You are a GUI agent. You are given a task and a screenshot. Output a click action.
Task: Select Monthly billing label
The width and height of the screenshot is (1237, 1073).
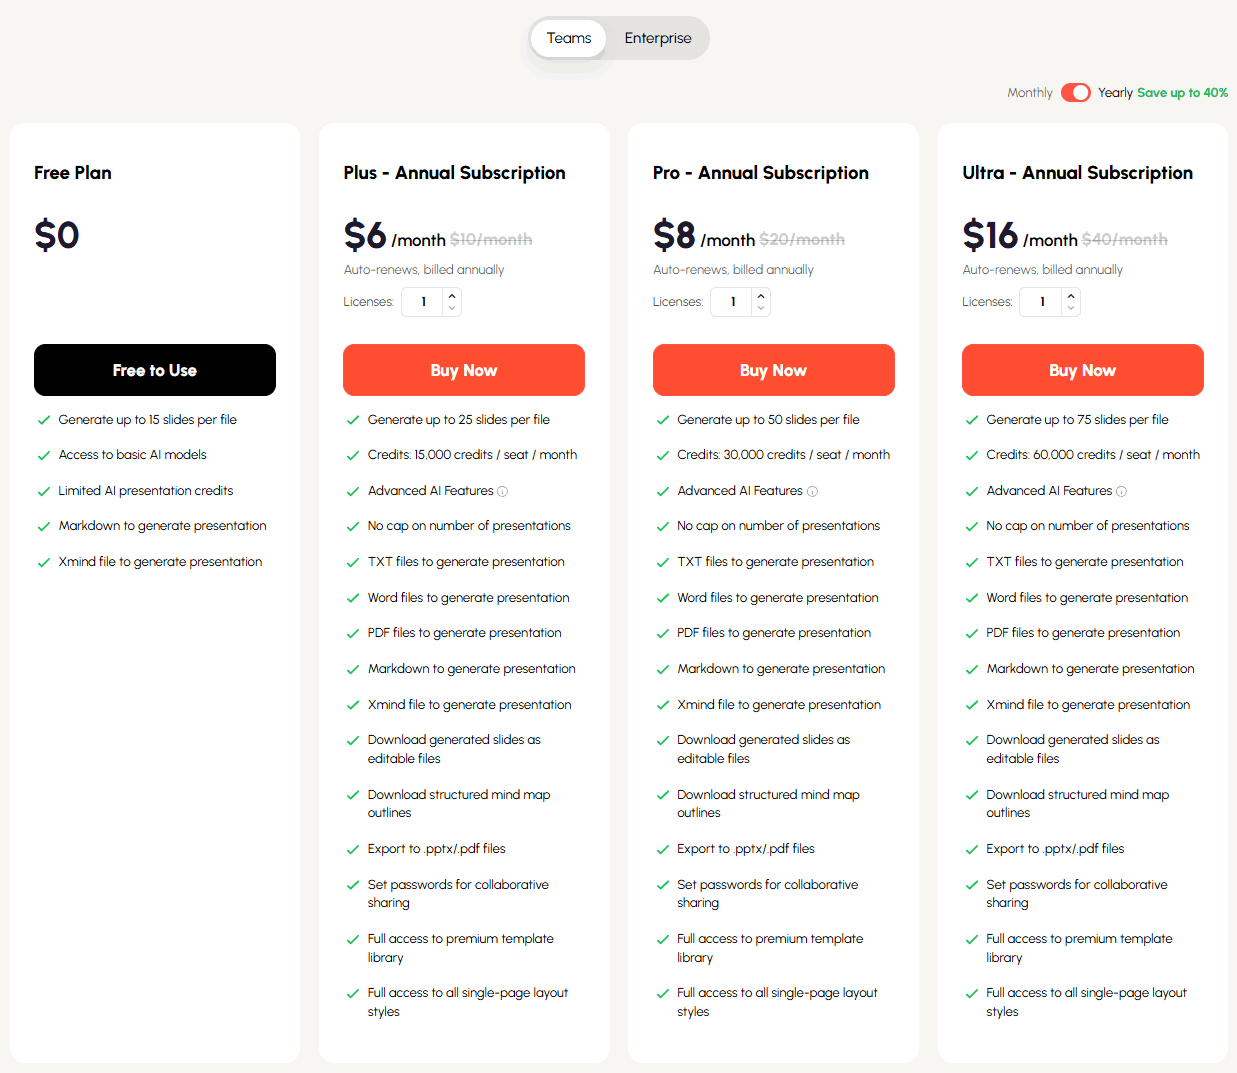click(x=1029, y=93)
